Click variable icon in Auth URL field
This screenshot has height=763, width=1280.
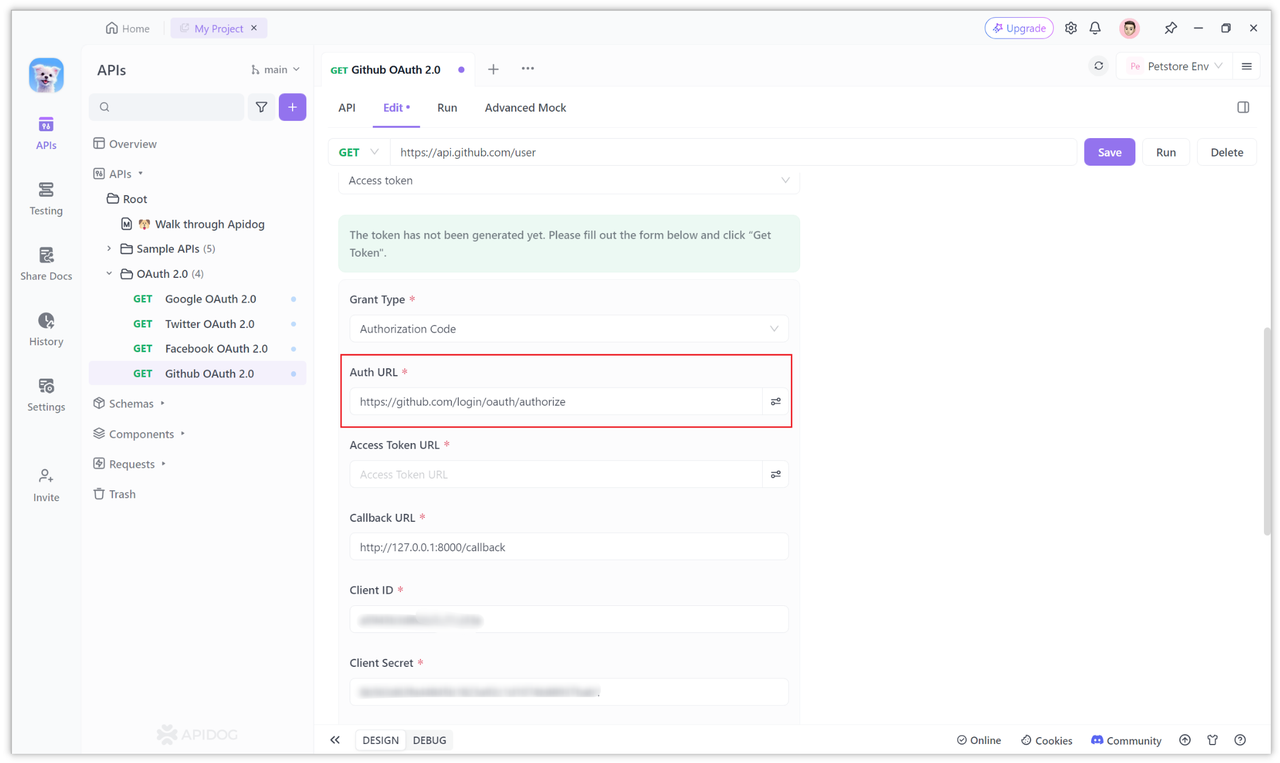click(x=776, y=402)
